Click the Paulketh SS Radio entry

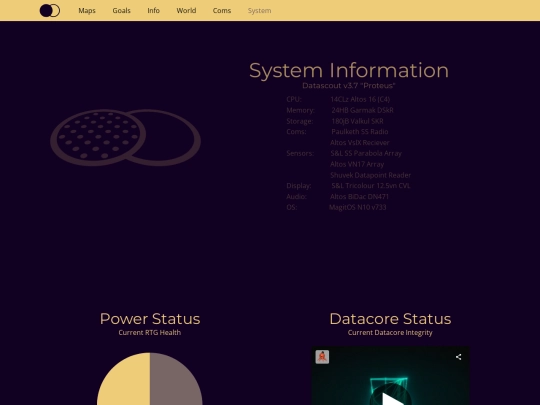pos(360,132)
